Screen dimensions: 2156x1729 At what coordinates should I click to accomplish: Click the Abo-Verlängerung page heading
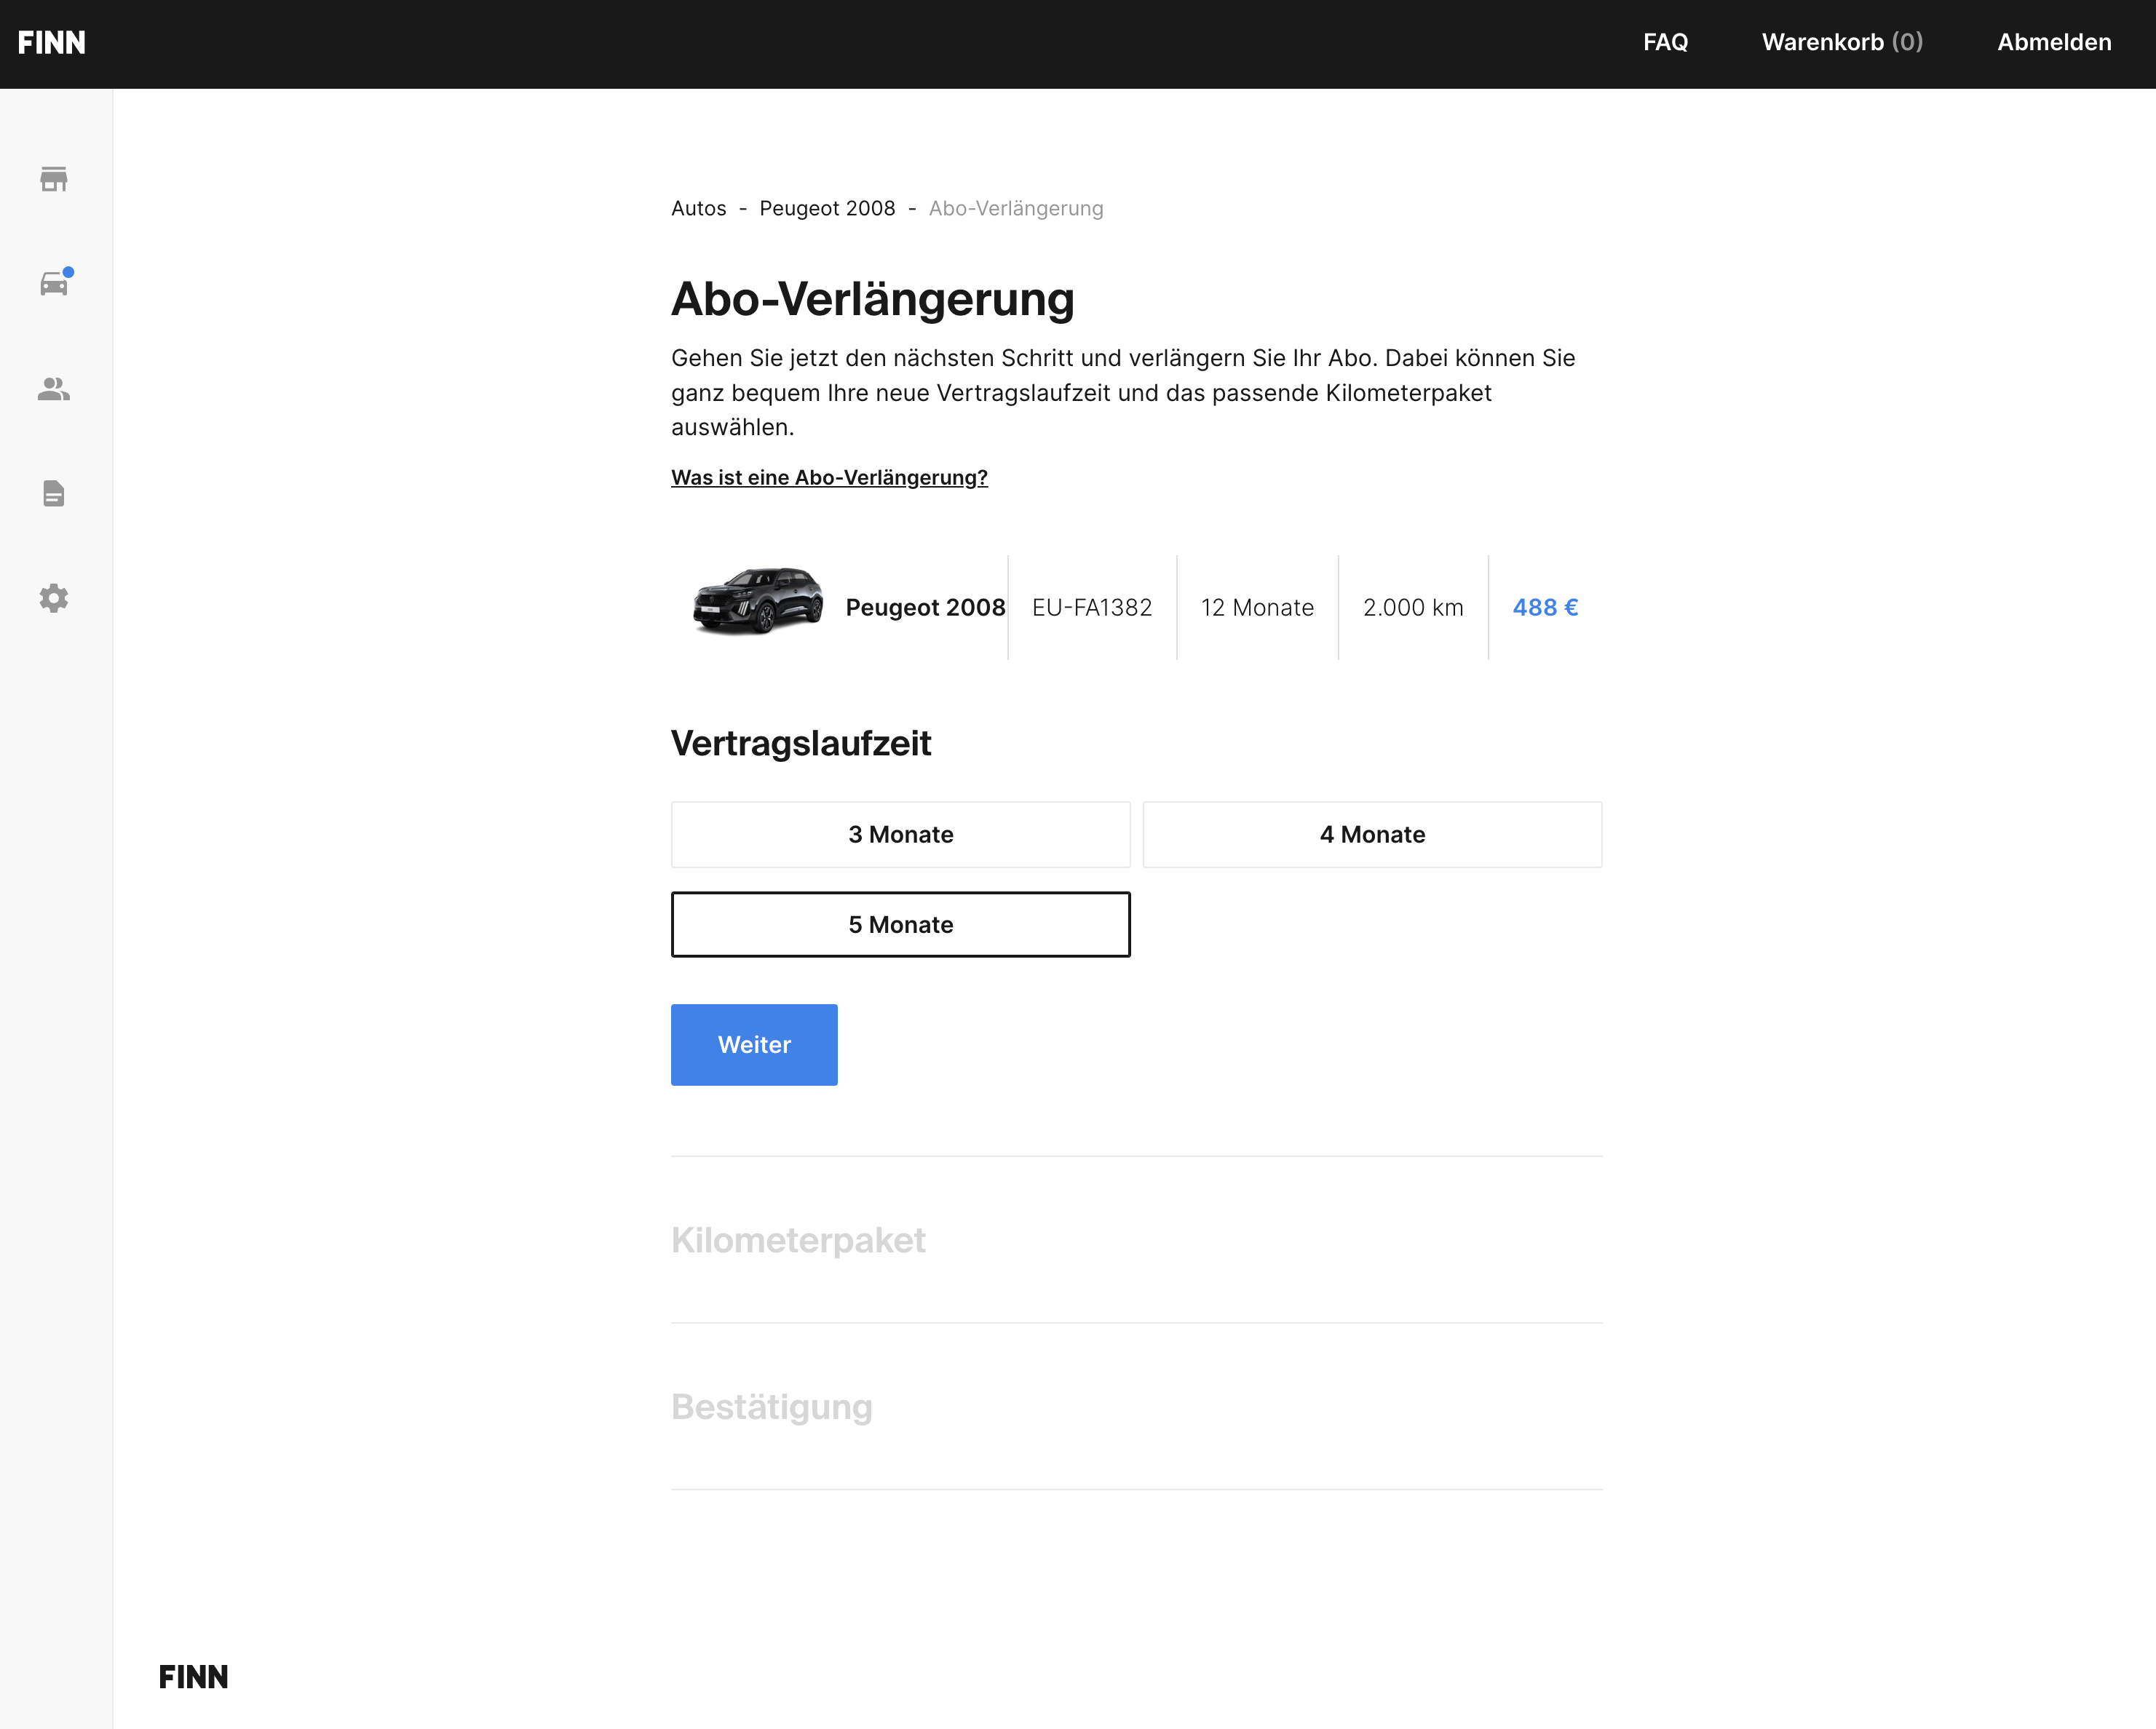872,299
